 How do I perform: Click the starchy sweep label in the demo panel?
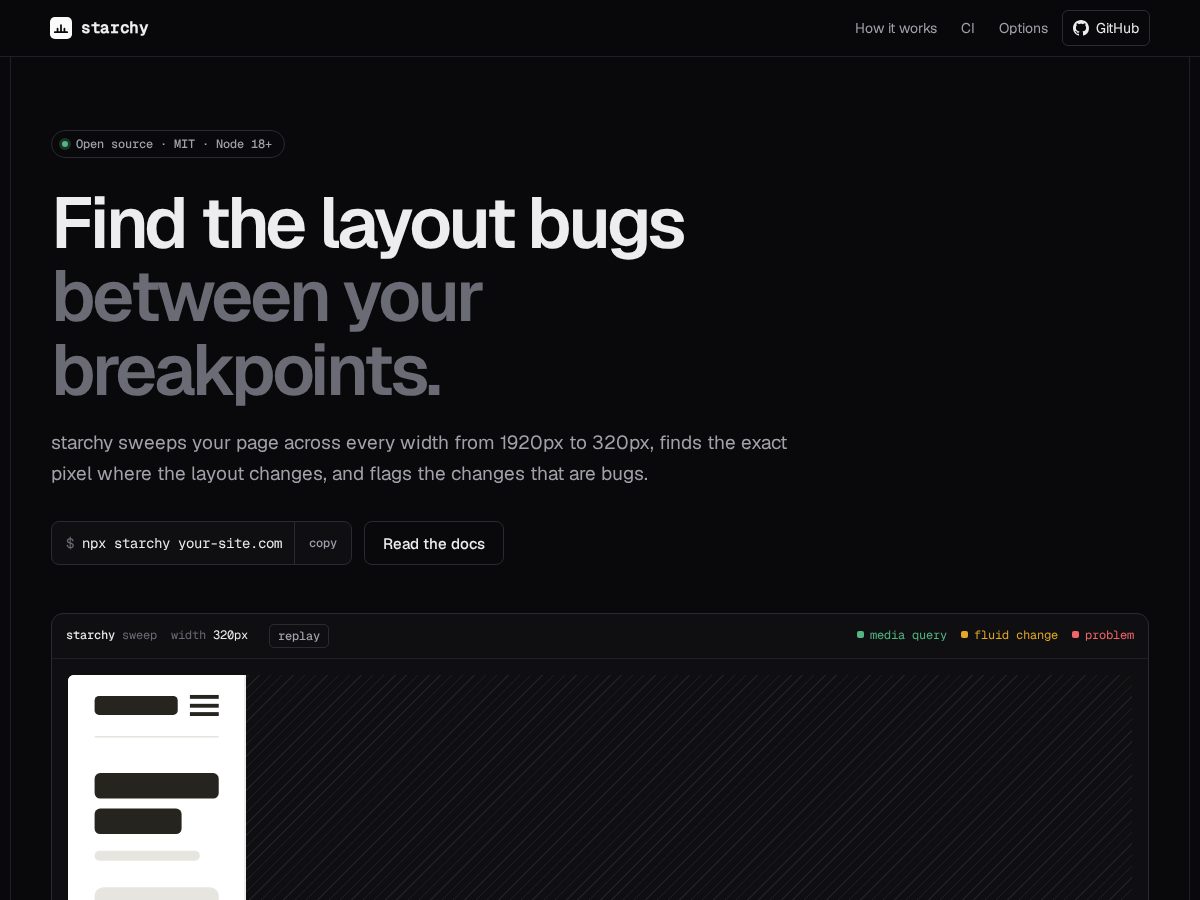coord(111,635)
